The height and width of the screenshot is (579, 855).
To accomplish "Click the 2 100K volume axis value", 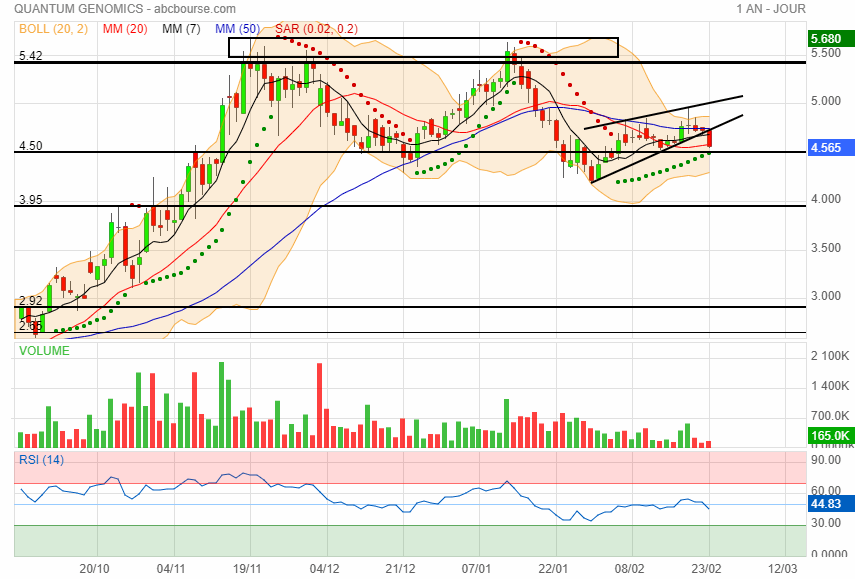I will click(x=829, y=356).
